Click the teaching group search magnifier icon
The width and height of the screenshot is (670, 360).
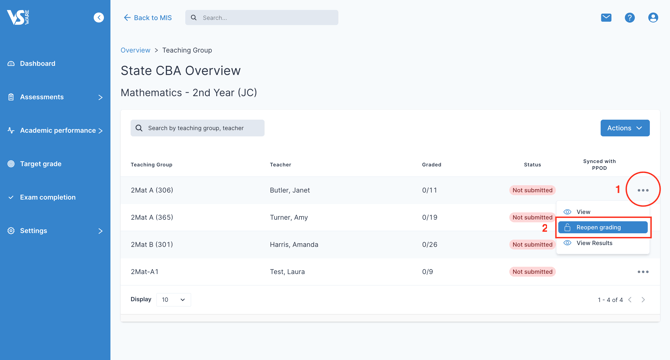click(x=139, y=128)
